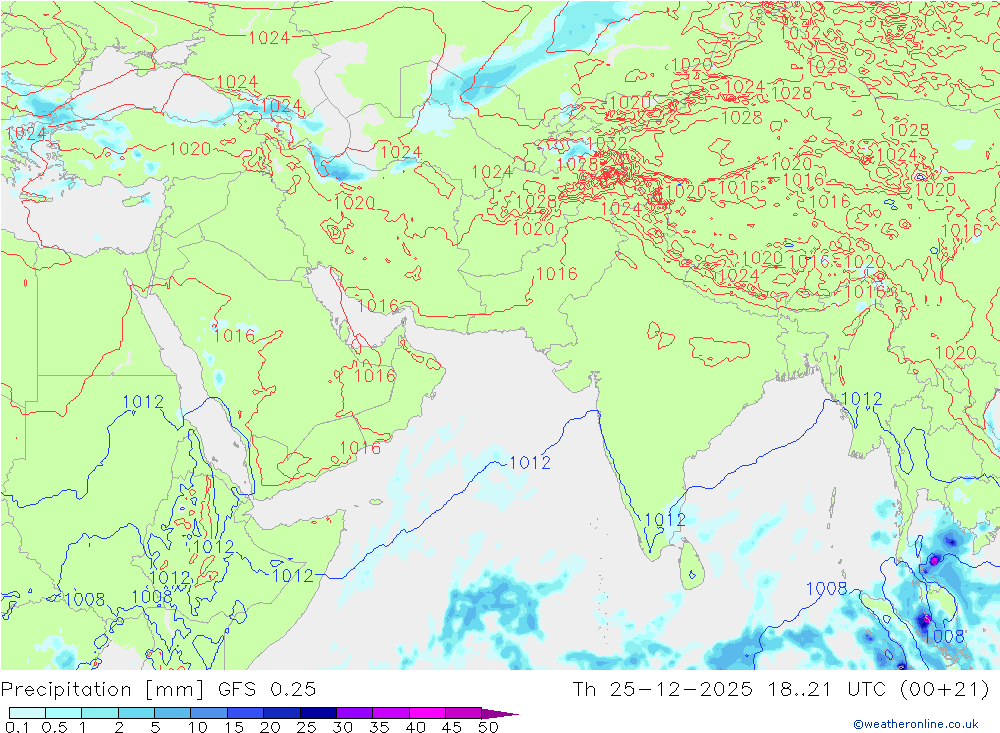Select the 25–30 mm navy legend swatch
1000x733 pixels.
318,713
